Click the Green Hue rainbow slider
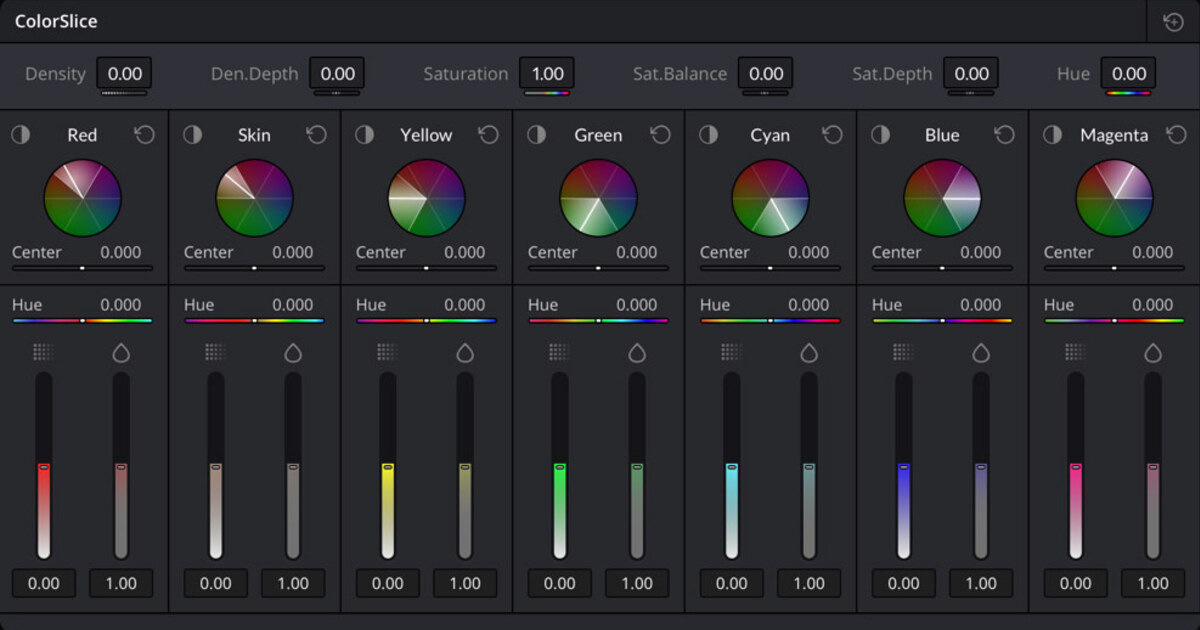Viewport: 1200px width, 630px height. pyautogui.click(x=598, y=320)
